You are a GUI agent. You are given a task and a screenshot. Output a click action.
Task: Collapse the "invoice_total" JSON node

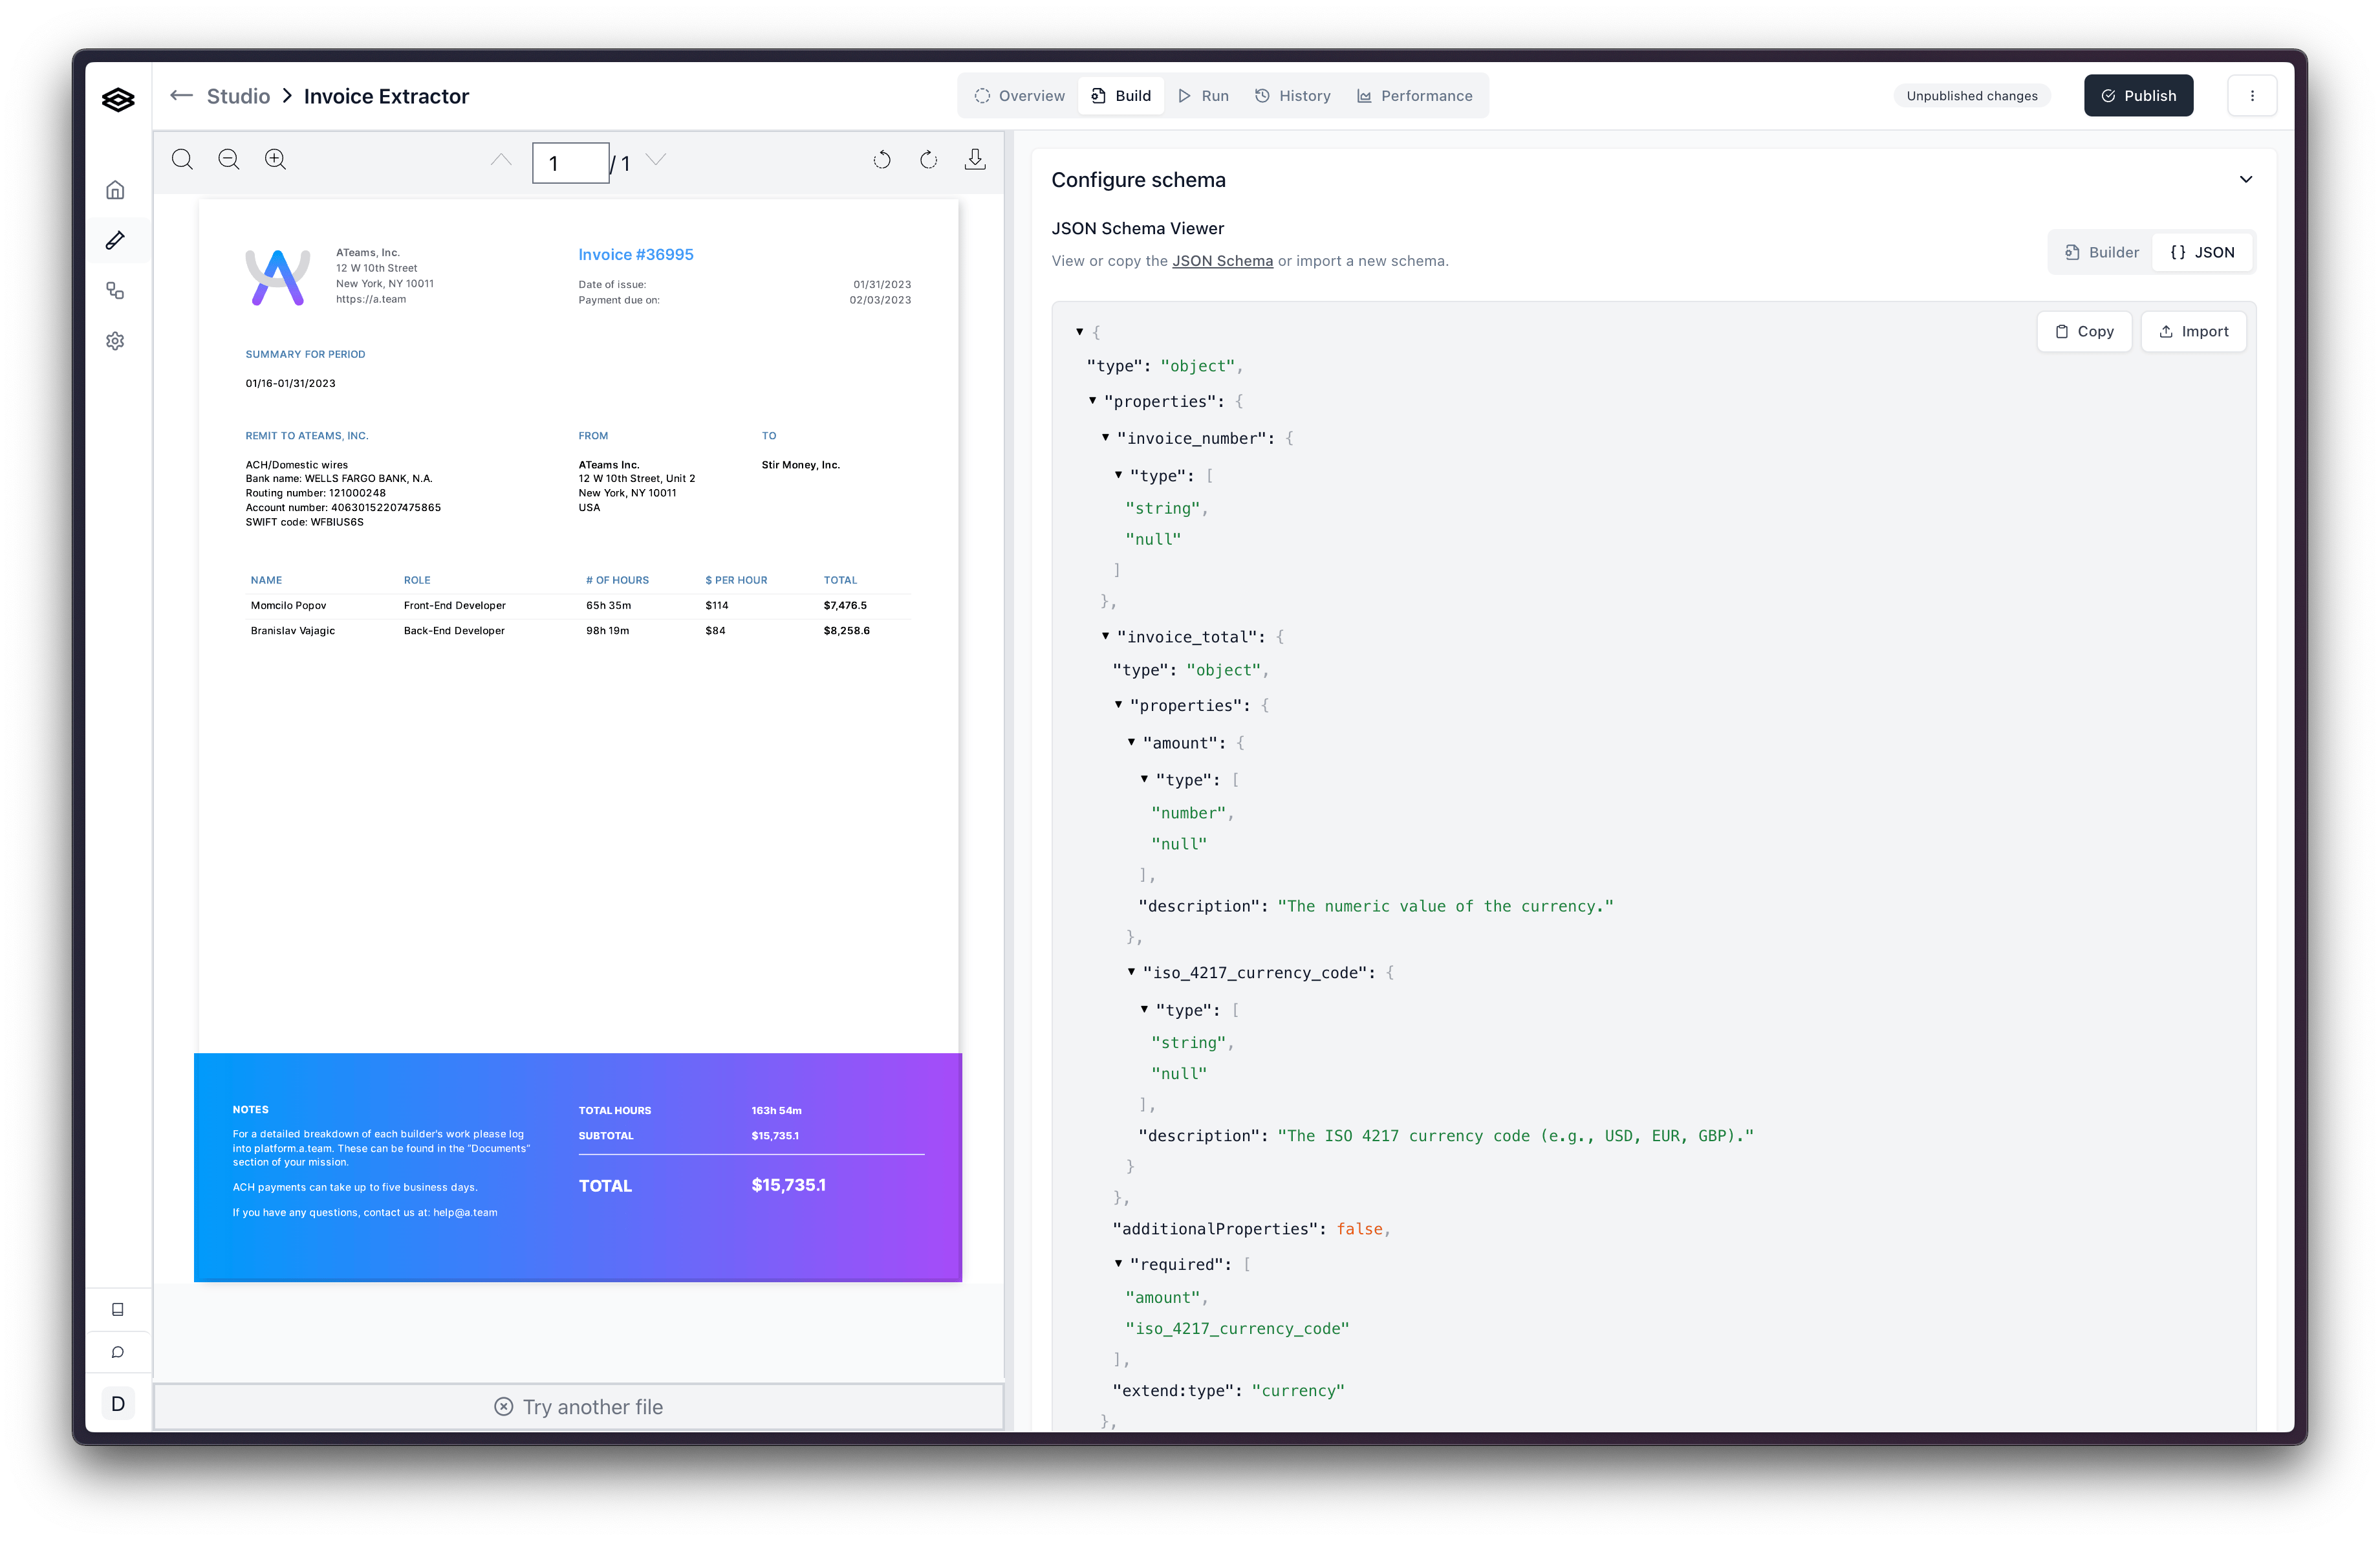(1106, 636)
